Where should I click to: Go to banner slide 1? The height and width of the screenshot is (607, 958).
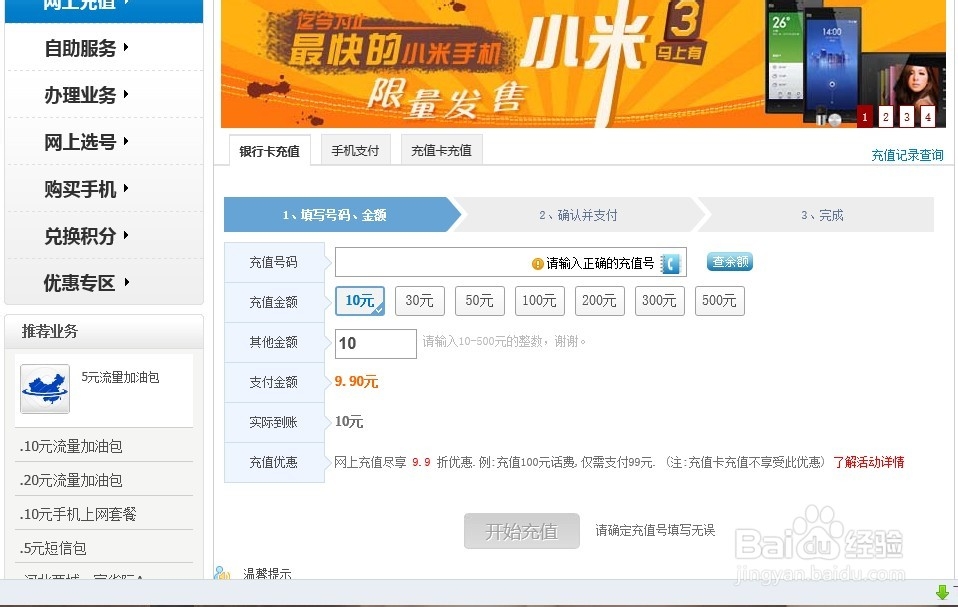[865, 116]
